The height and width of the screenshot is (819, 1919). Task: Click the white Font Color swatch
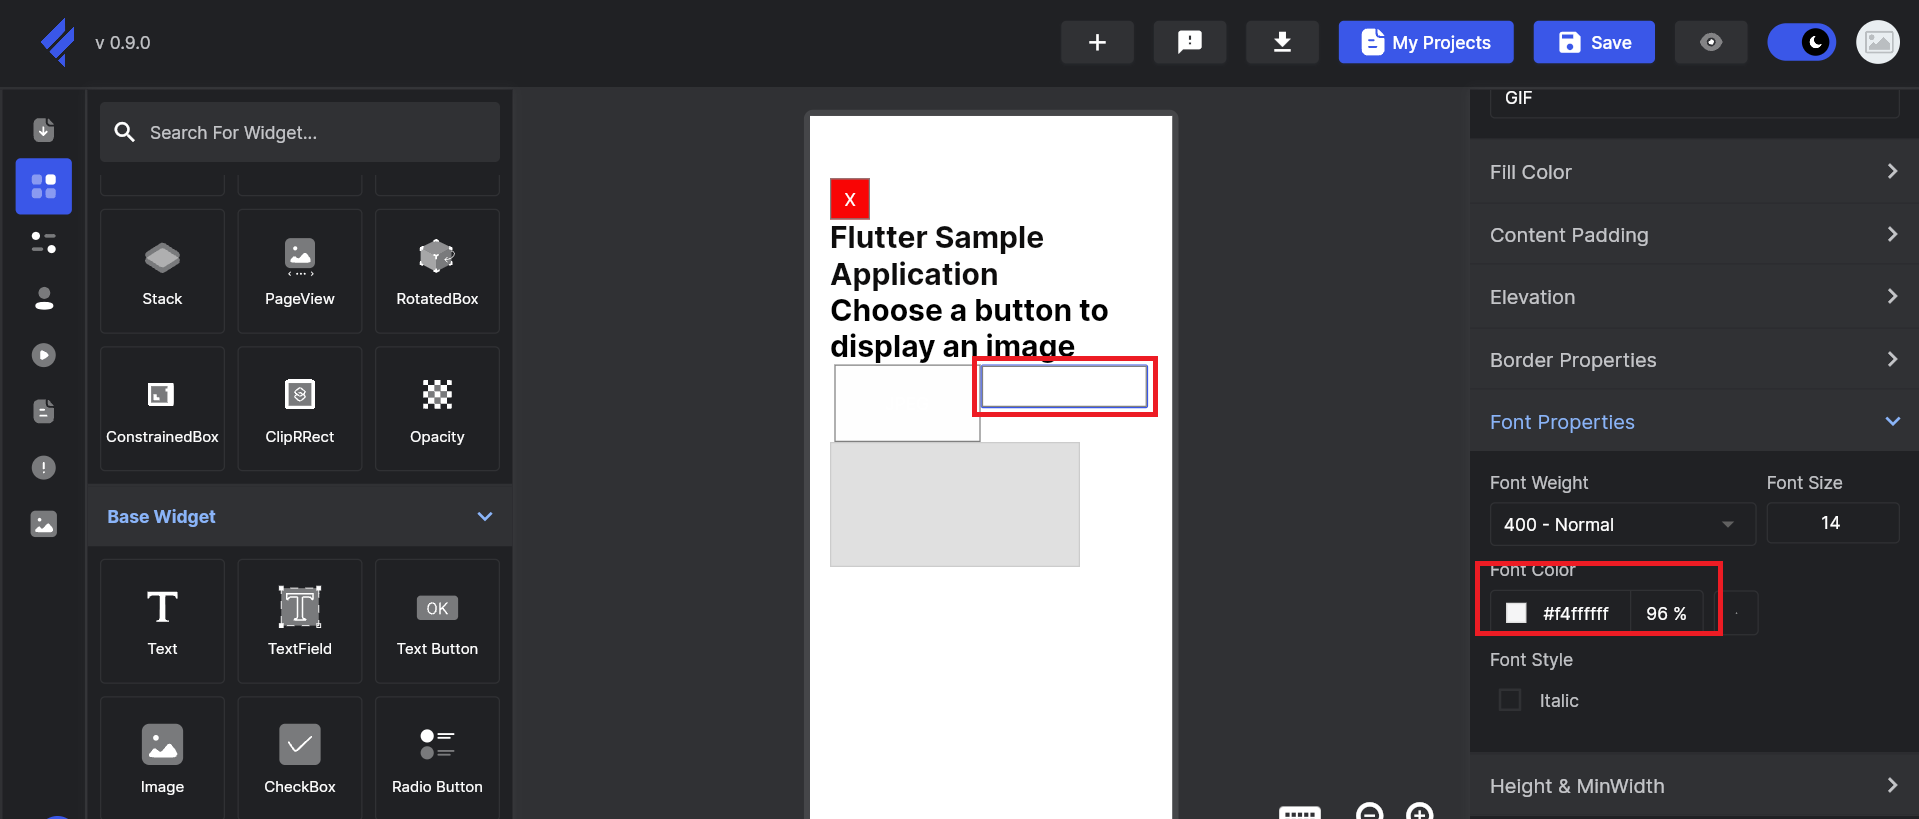[x=1516, y=613]
